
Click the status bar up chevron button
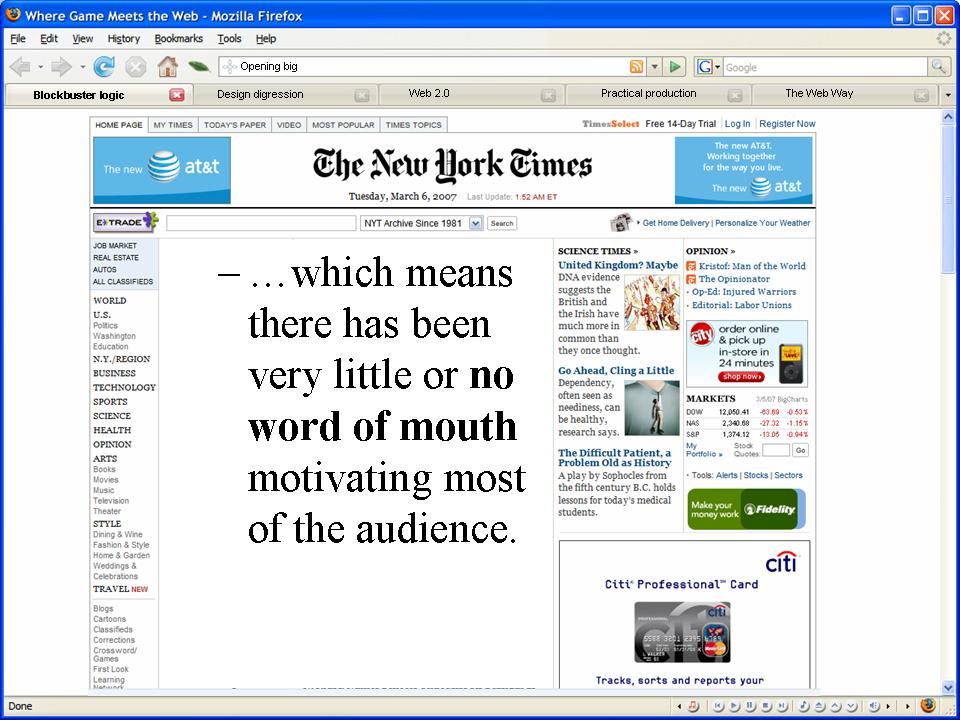pyautogui.click(x=836, y=706)
